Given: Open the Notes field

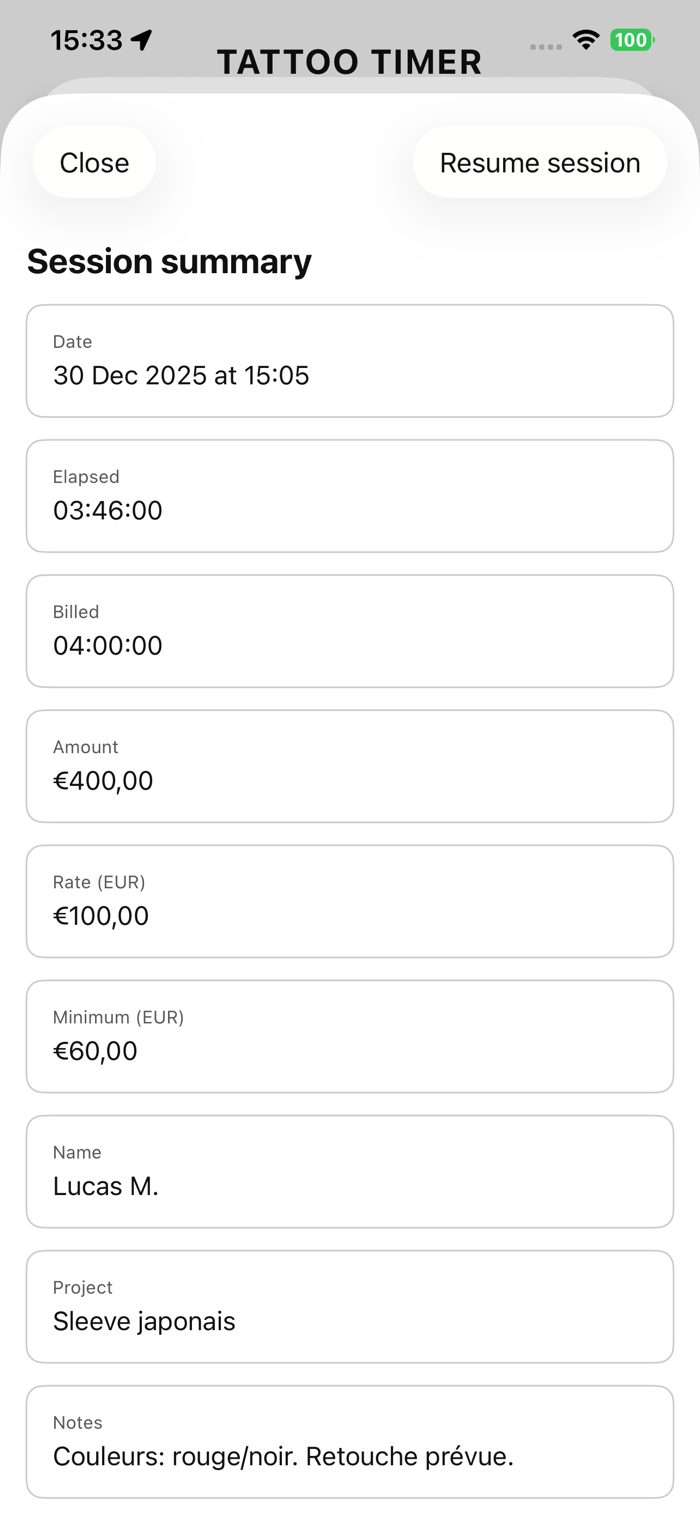Looking at the screenshot, I should point(349,1441).
